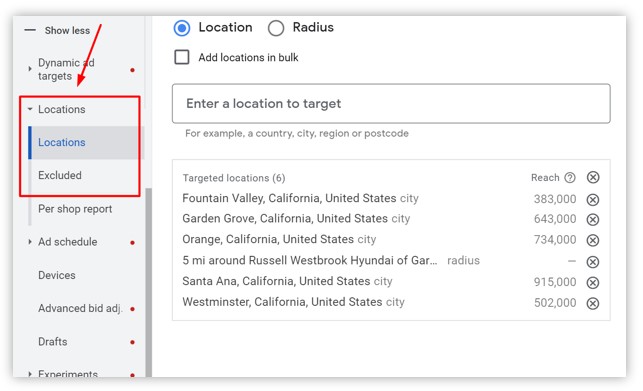The height and width of the screenshot is (391, 643).
Task: Click the Targeted locations (6) heading
Action: (234, 178)
